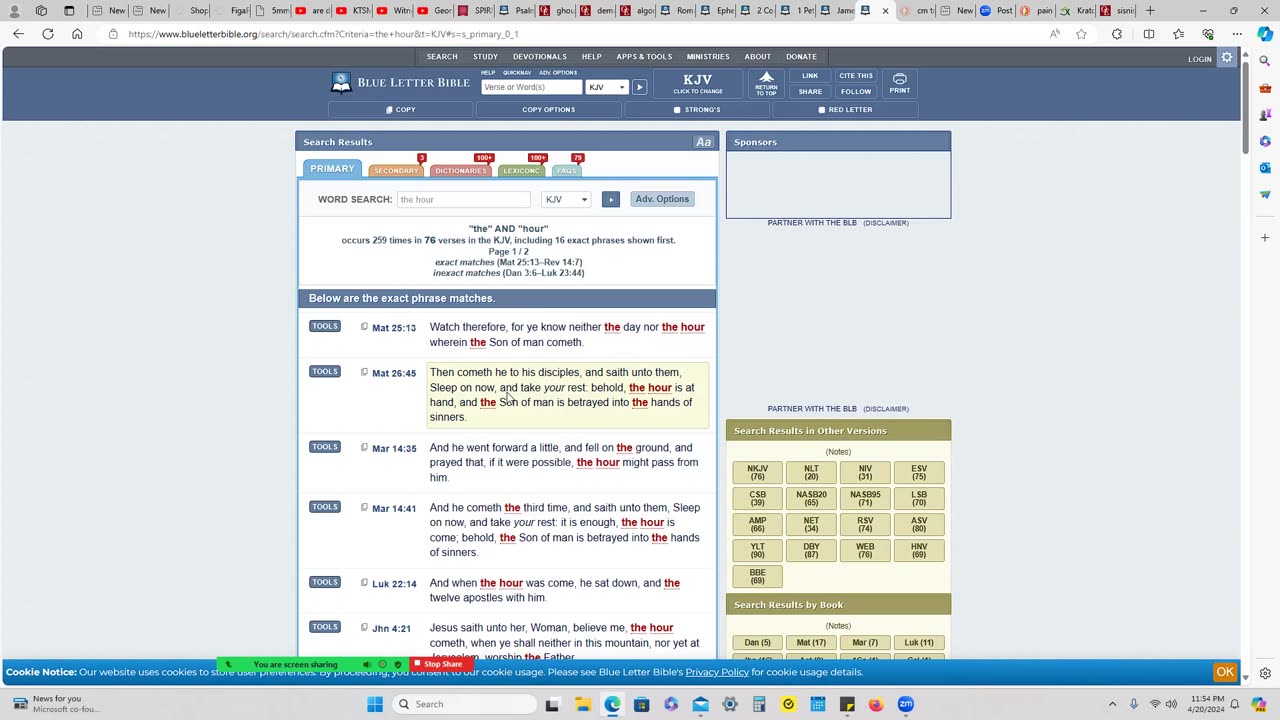Open settings gear next to Login
1280x720 pixels.
coord(1227,58)
